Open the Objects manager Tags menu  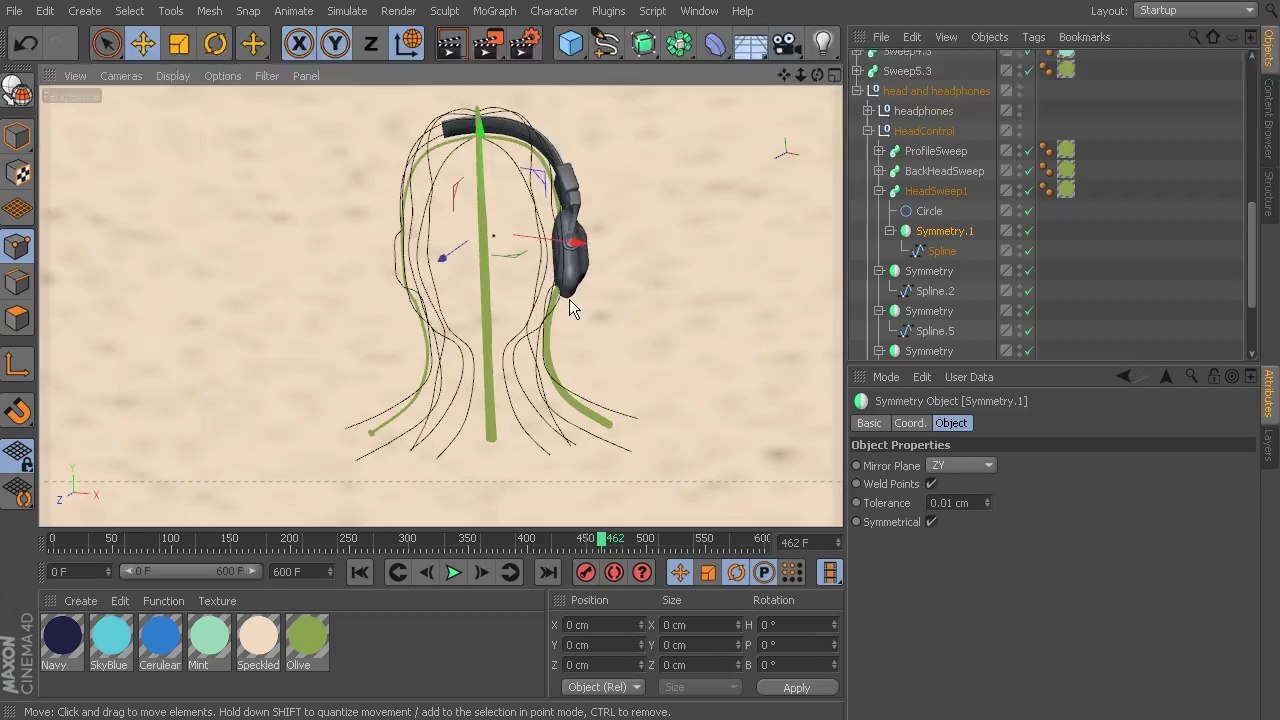point(1033,37)
